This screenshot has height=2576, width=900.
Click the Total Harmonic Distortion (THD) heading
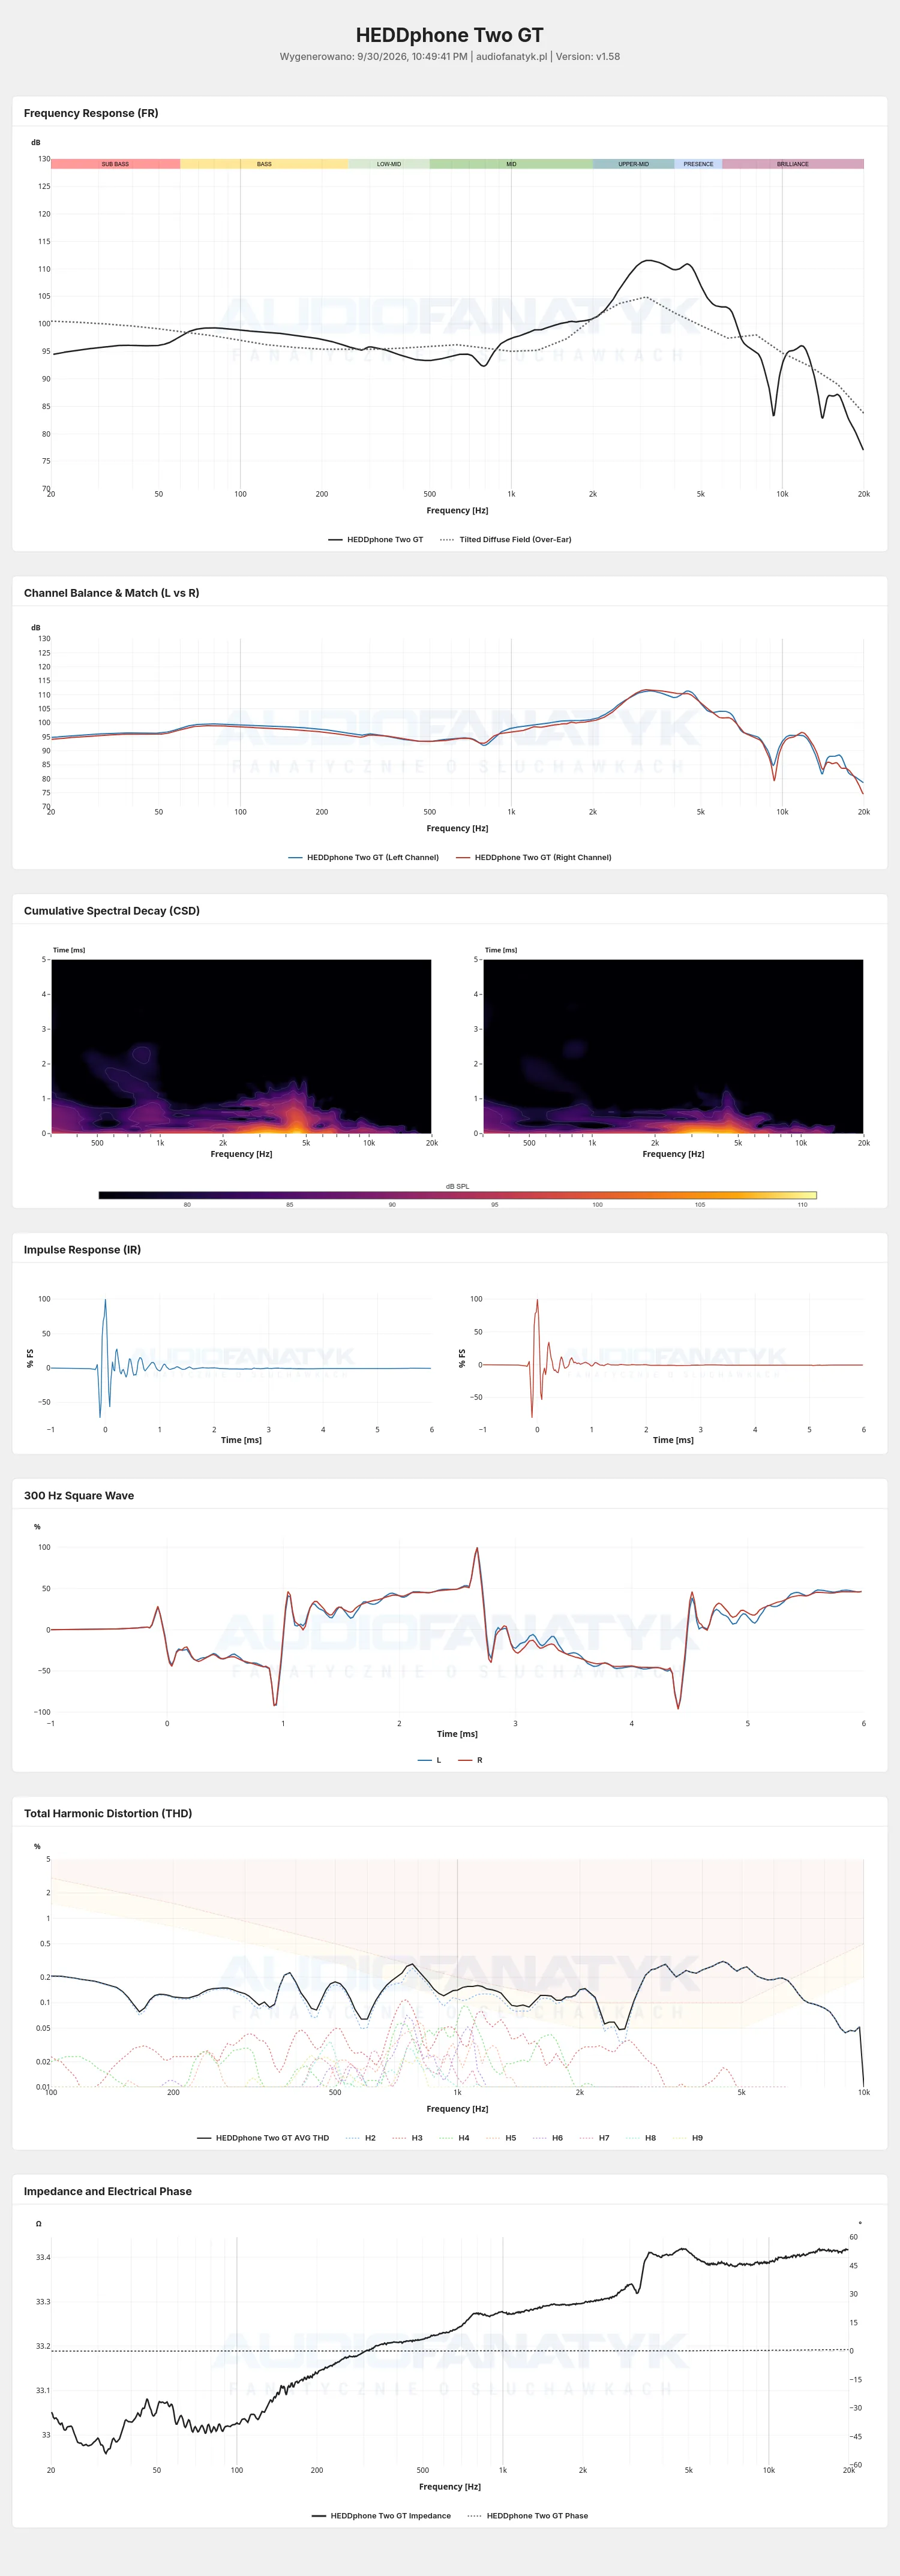click(x=108, y=1814)
